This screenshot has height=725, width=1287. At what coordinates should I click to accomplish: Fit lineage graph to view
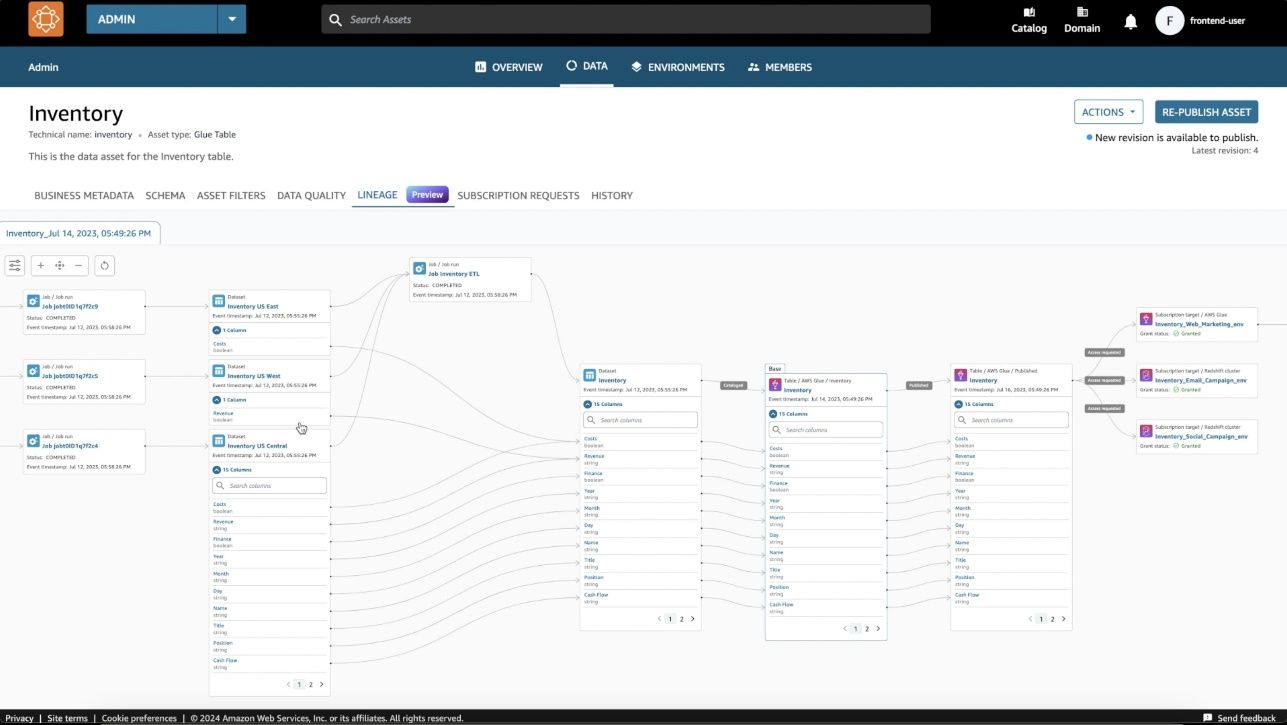60,265
